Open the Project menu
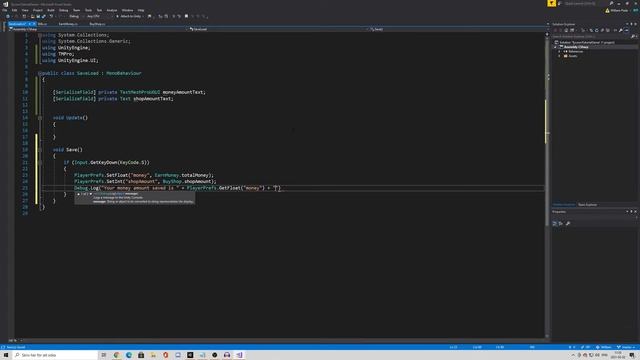640x360 pixels. click(38, 10)
